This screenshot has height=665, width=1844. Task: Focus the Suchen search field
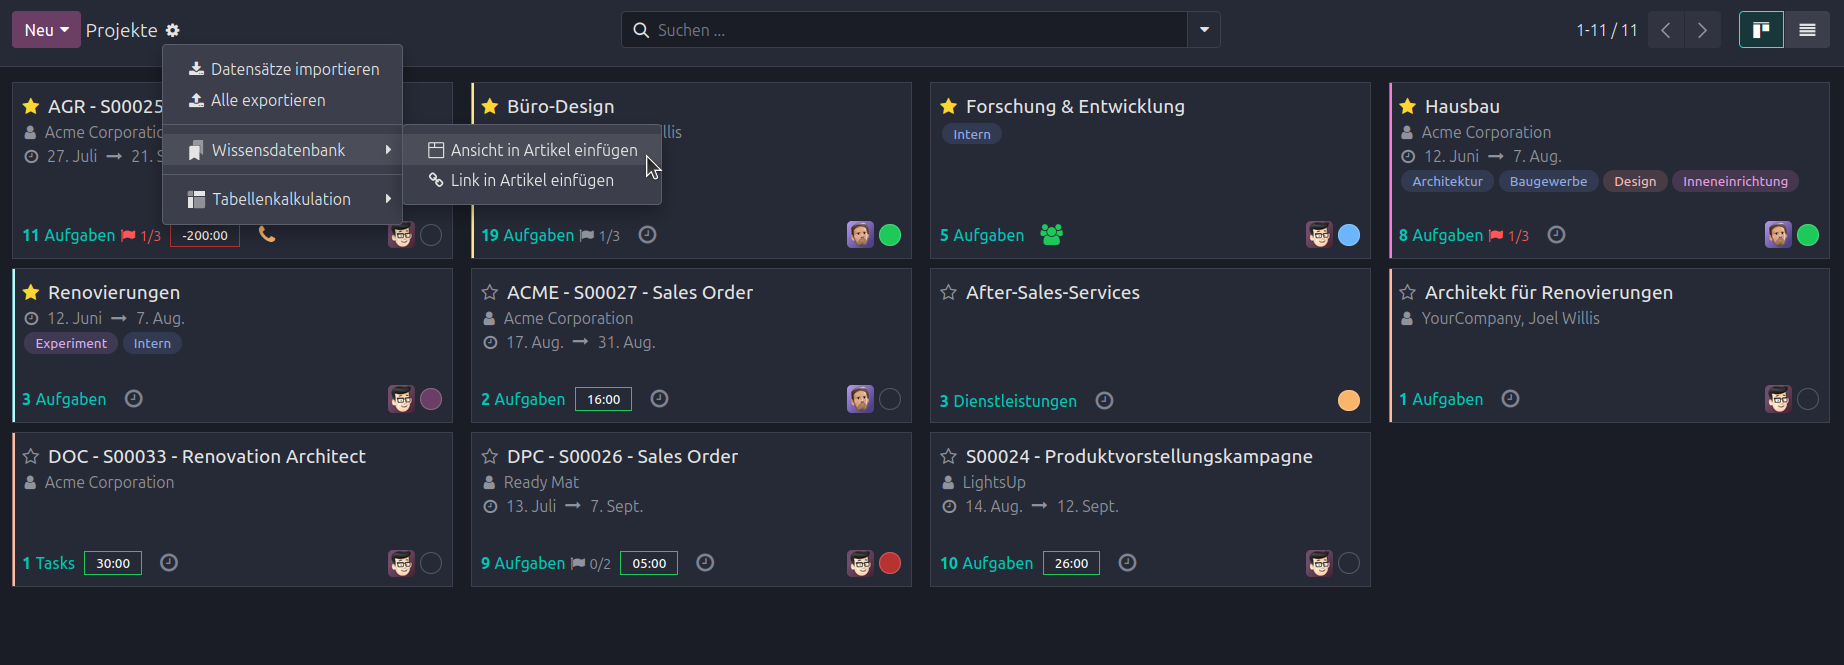(x=920, y=30)
